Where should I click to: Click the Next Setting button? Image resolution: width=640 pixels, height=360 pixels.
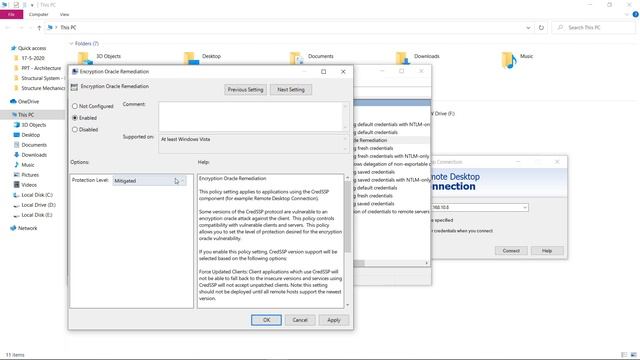(x=291, y=90)
